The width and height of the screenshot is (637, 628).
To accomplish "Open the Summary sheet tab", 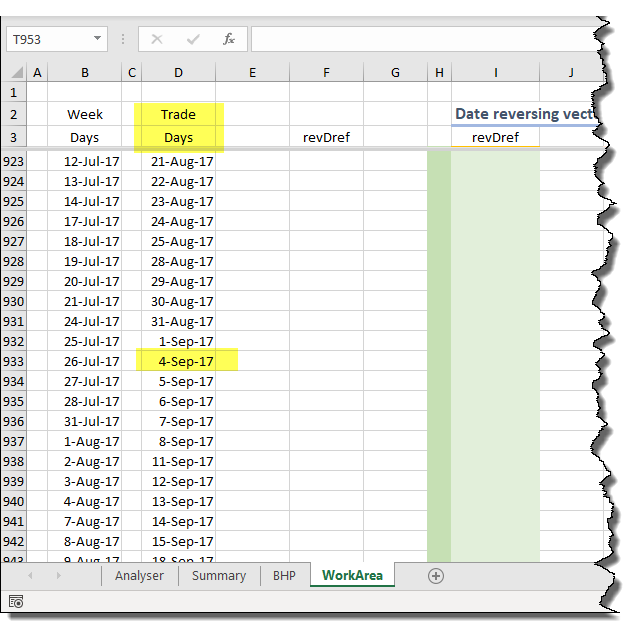I will 218,575.
